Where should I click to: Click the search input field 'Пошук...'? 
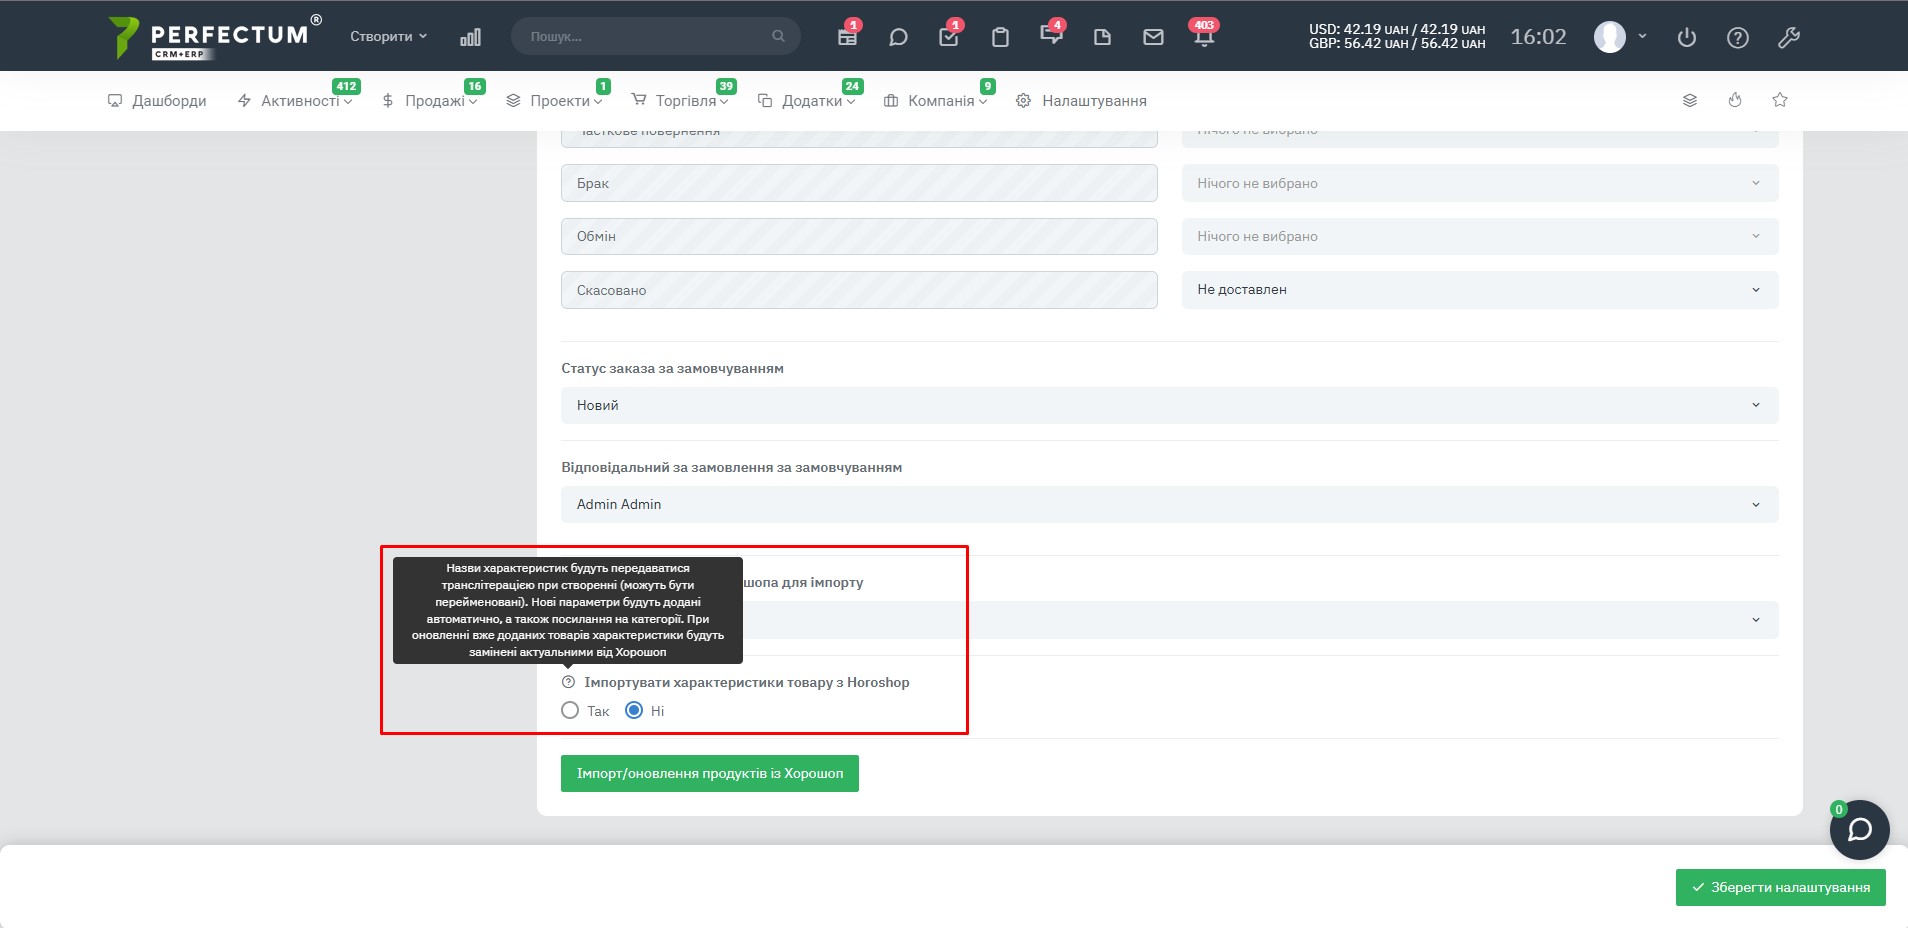(645, 36)
